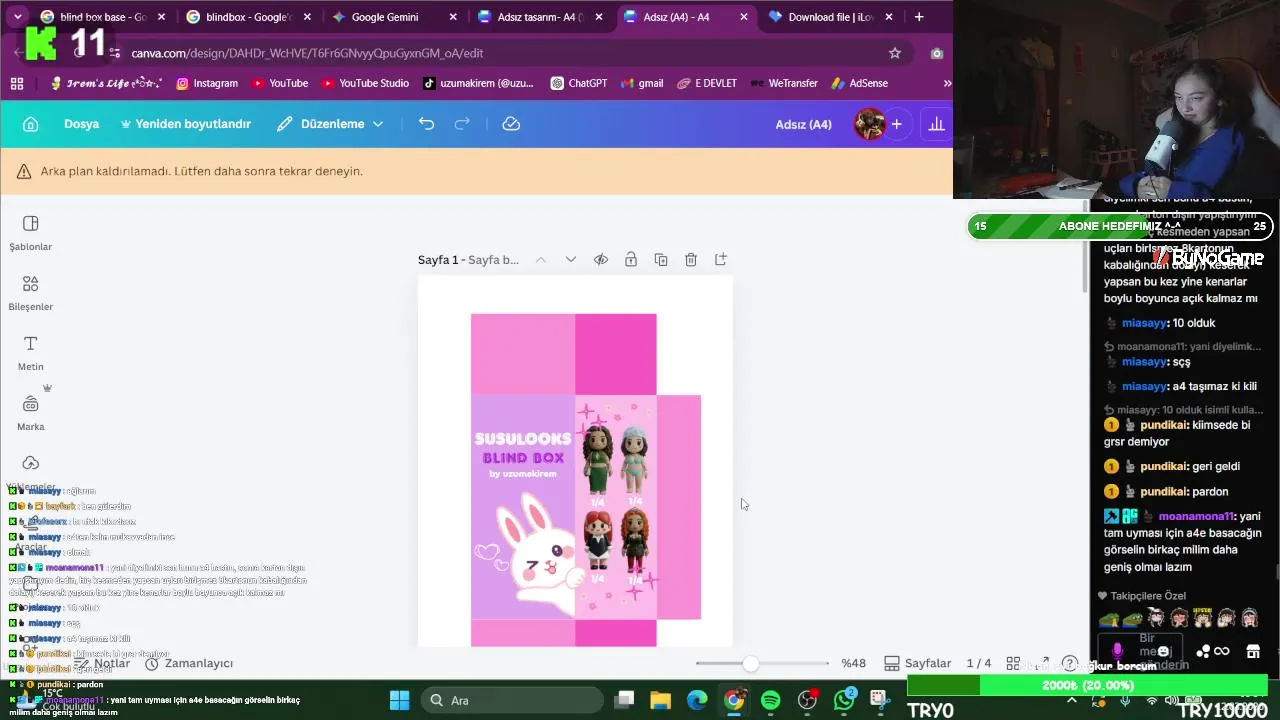The image size is (1280, 720).
Task: Add collaborator with the plus button
Action: point(897,124)
